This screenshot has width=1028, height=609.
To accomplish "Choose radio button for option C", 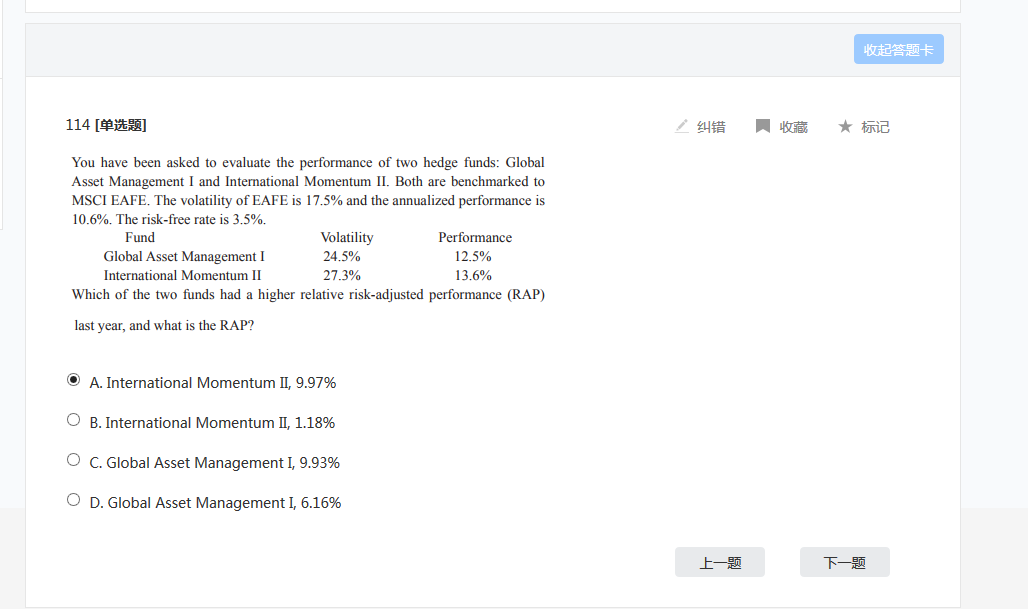I will (x=73, y=460).
